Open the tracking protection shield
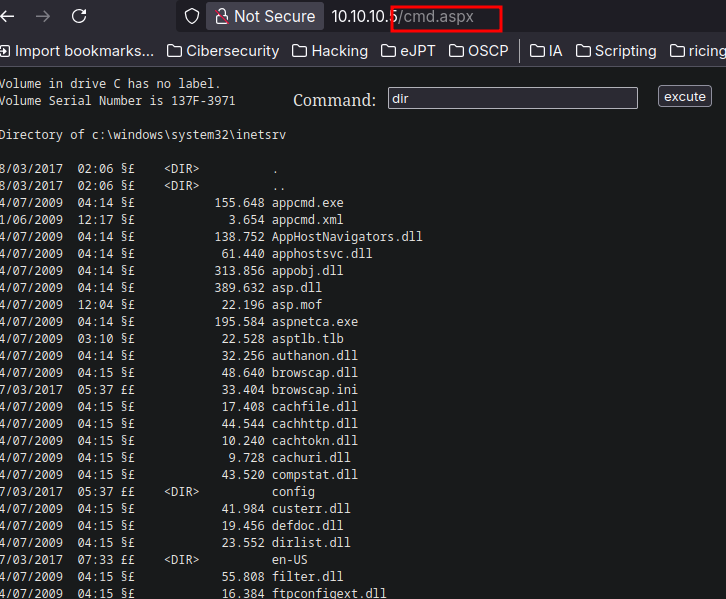 tap(192, 17)
